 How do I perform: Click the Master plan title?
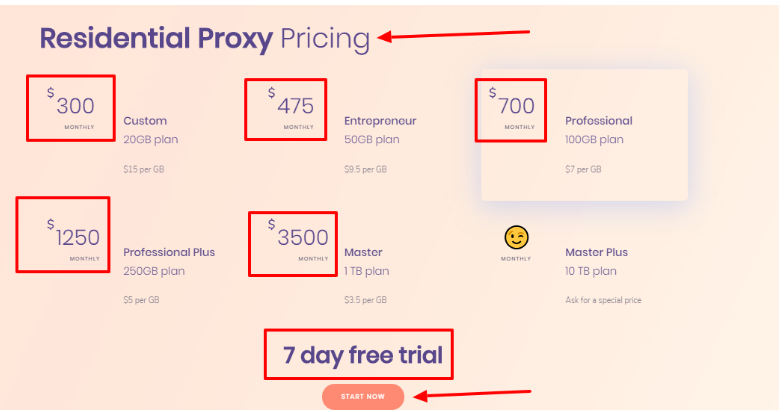pyautogui.click(x=363, y=252)
